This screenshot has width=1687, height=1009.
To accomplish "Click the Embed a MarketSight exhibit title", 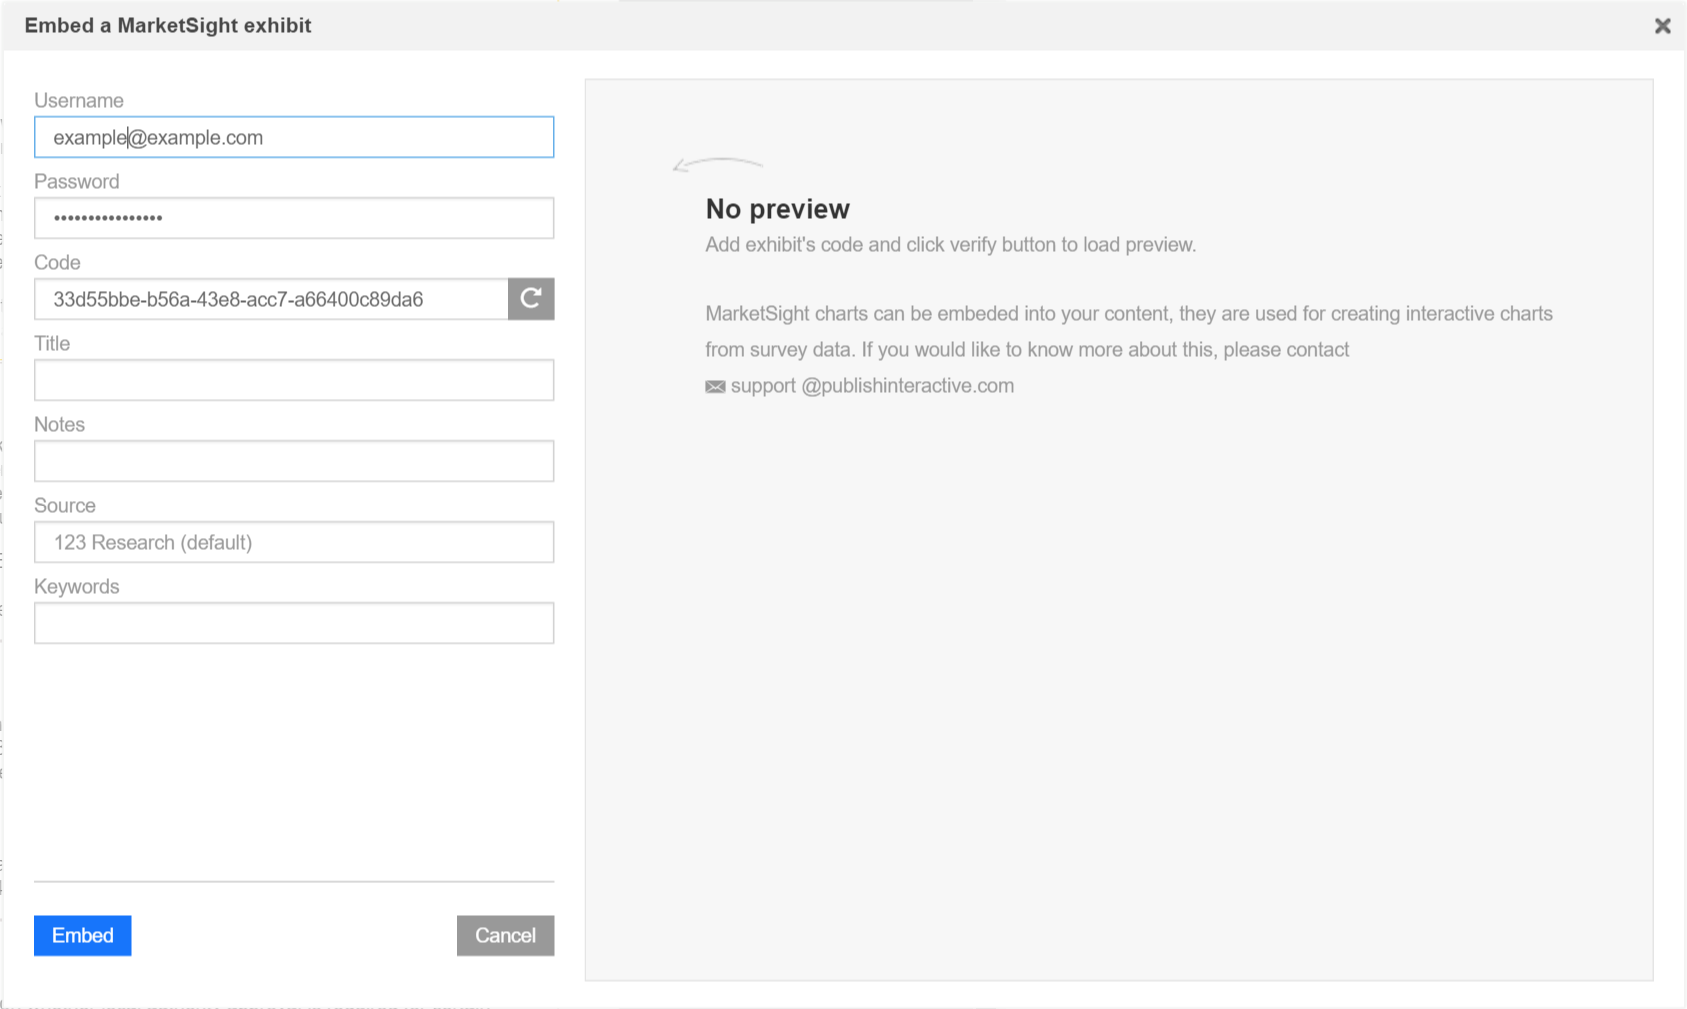I will pos(167,26).
